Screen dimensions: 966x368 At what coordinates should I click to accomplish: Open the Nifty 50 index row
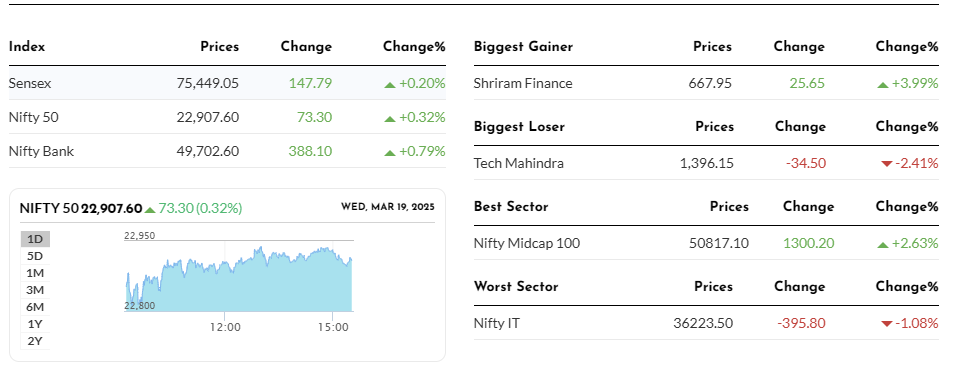click(x=227, y=117)
